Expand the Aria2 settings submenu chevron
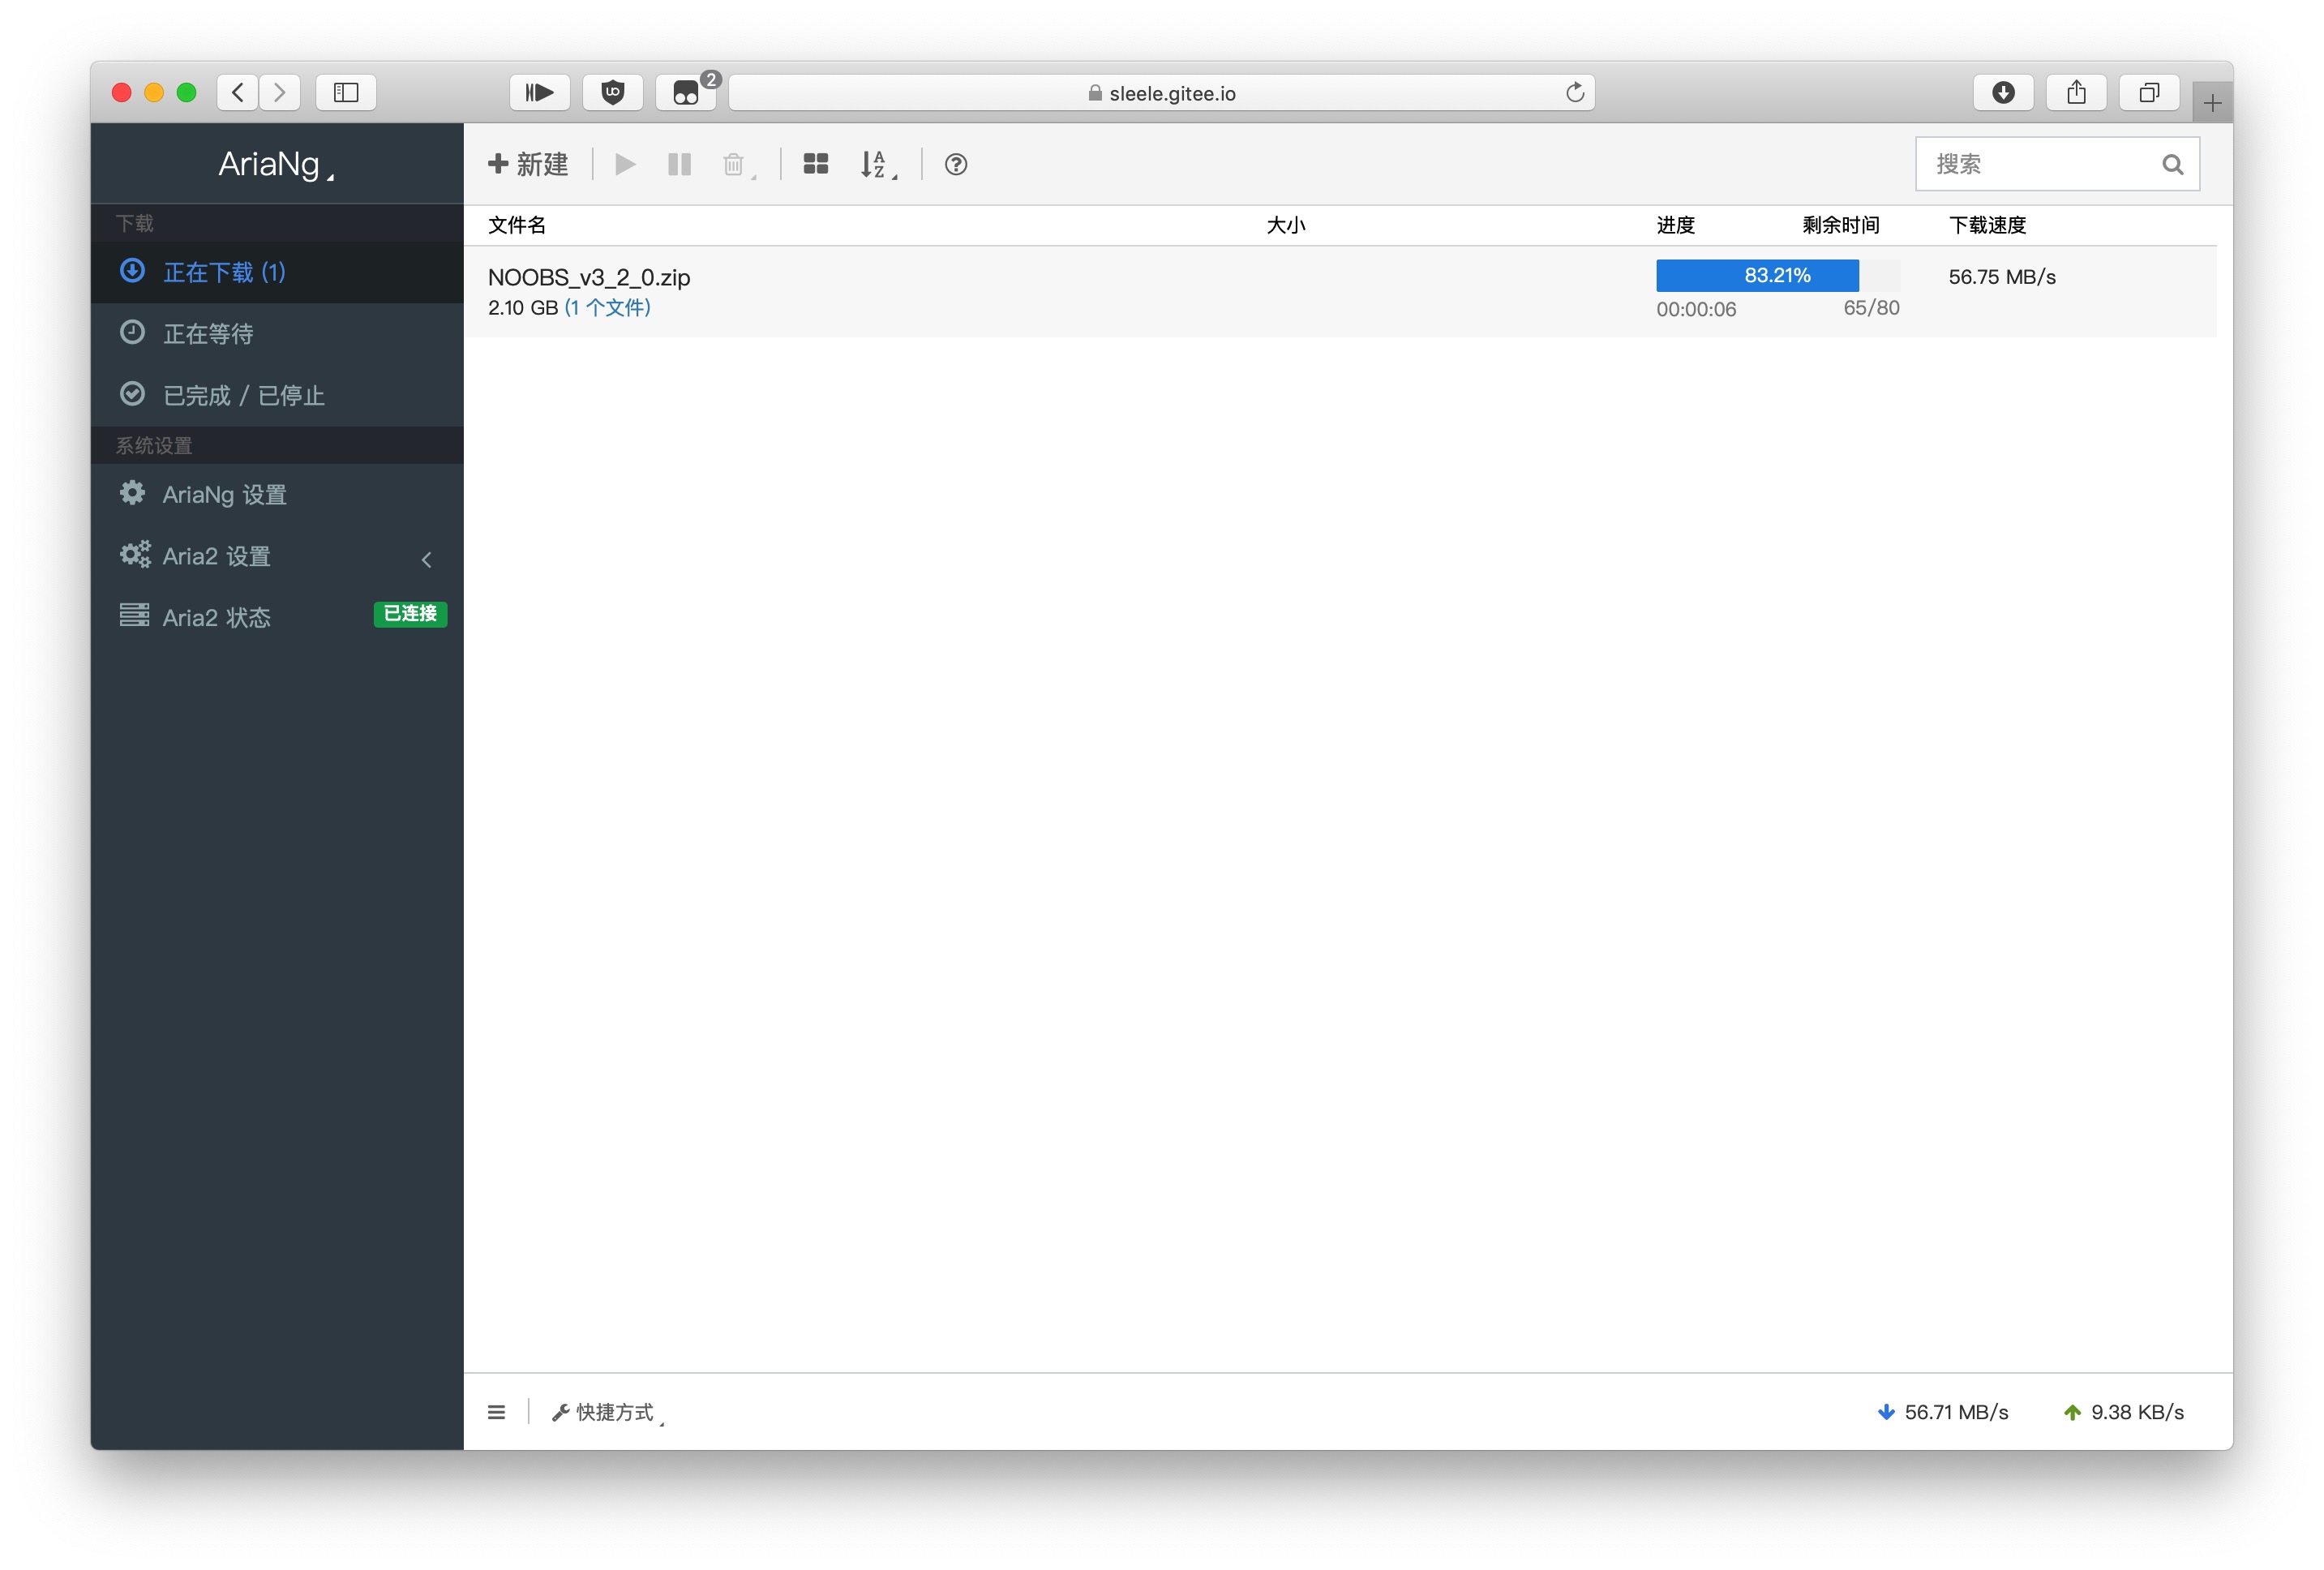Image resolution: width=2324 pixels, height=1570 pixels. tap(427, 559)
